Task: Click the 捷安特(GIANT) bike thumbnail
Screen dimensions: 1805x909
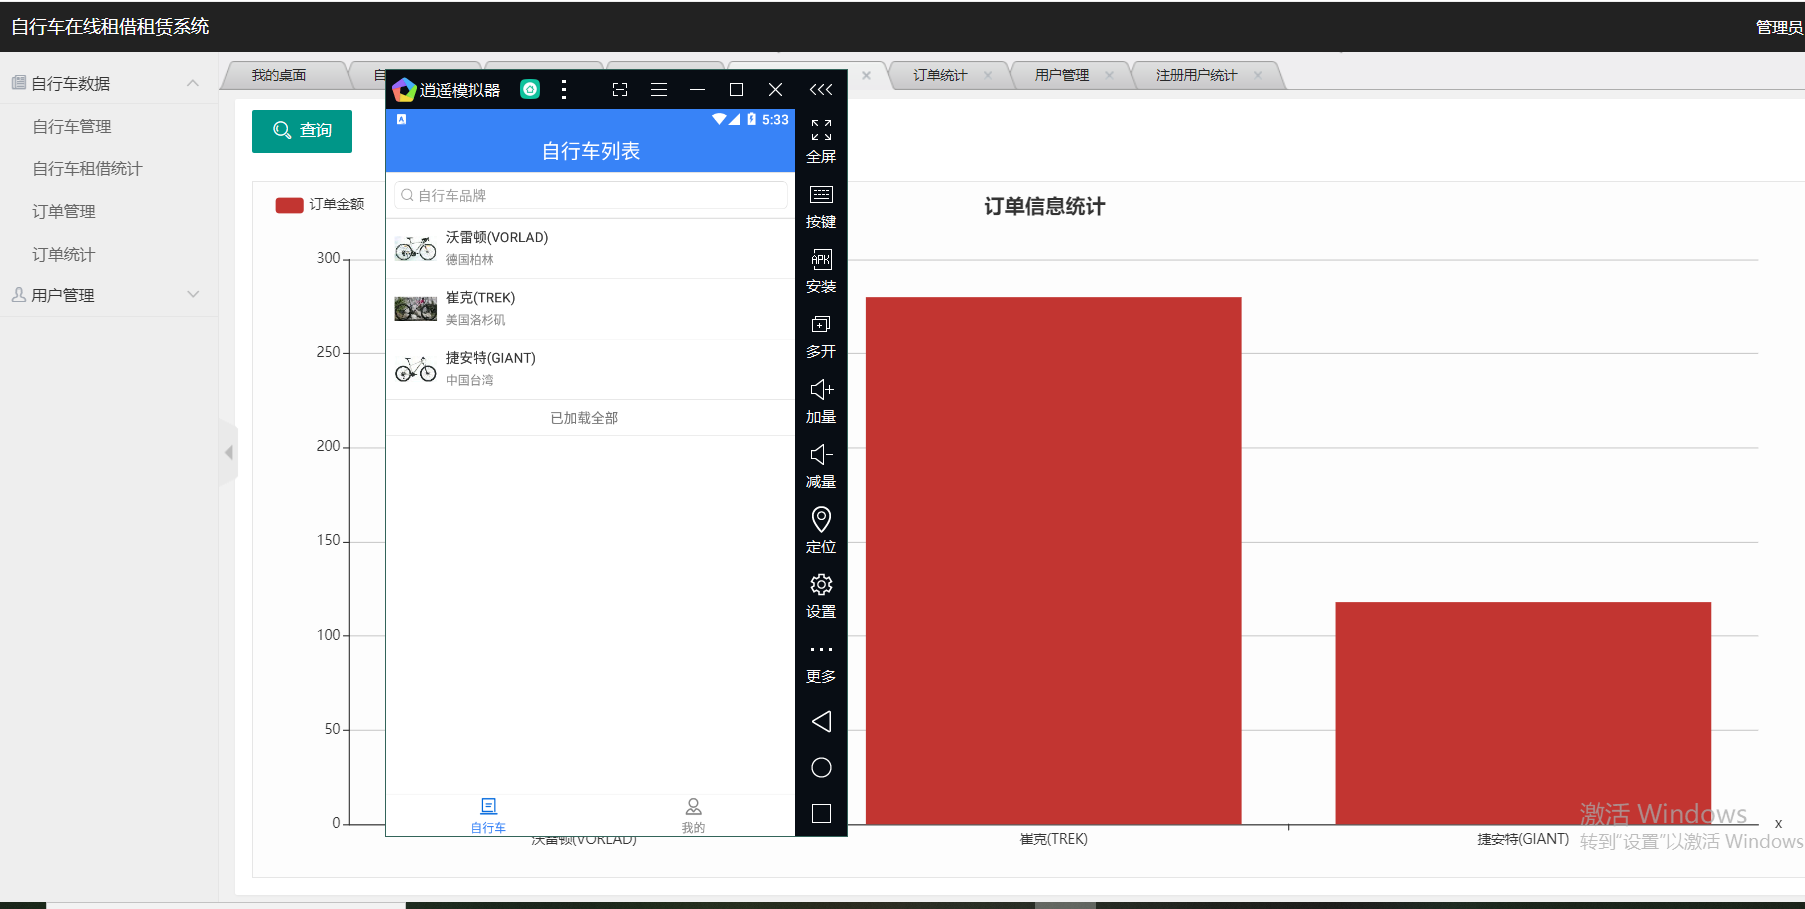Action: [416, 369]
